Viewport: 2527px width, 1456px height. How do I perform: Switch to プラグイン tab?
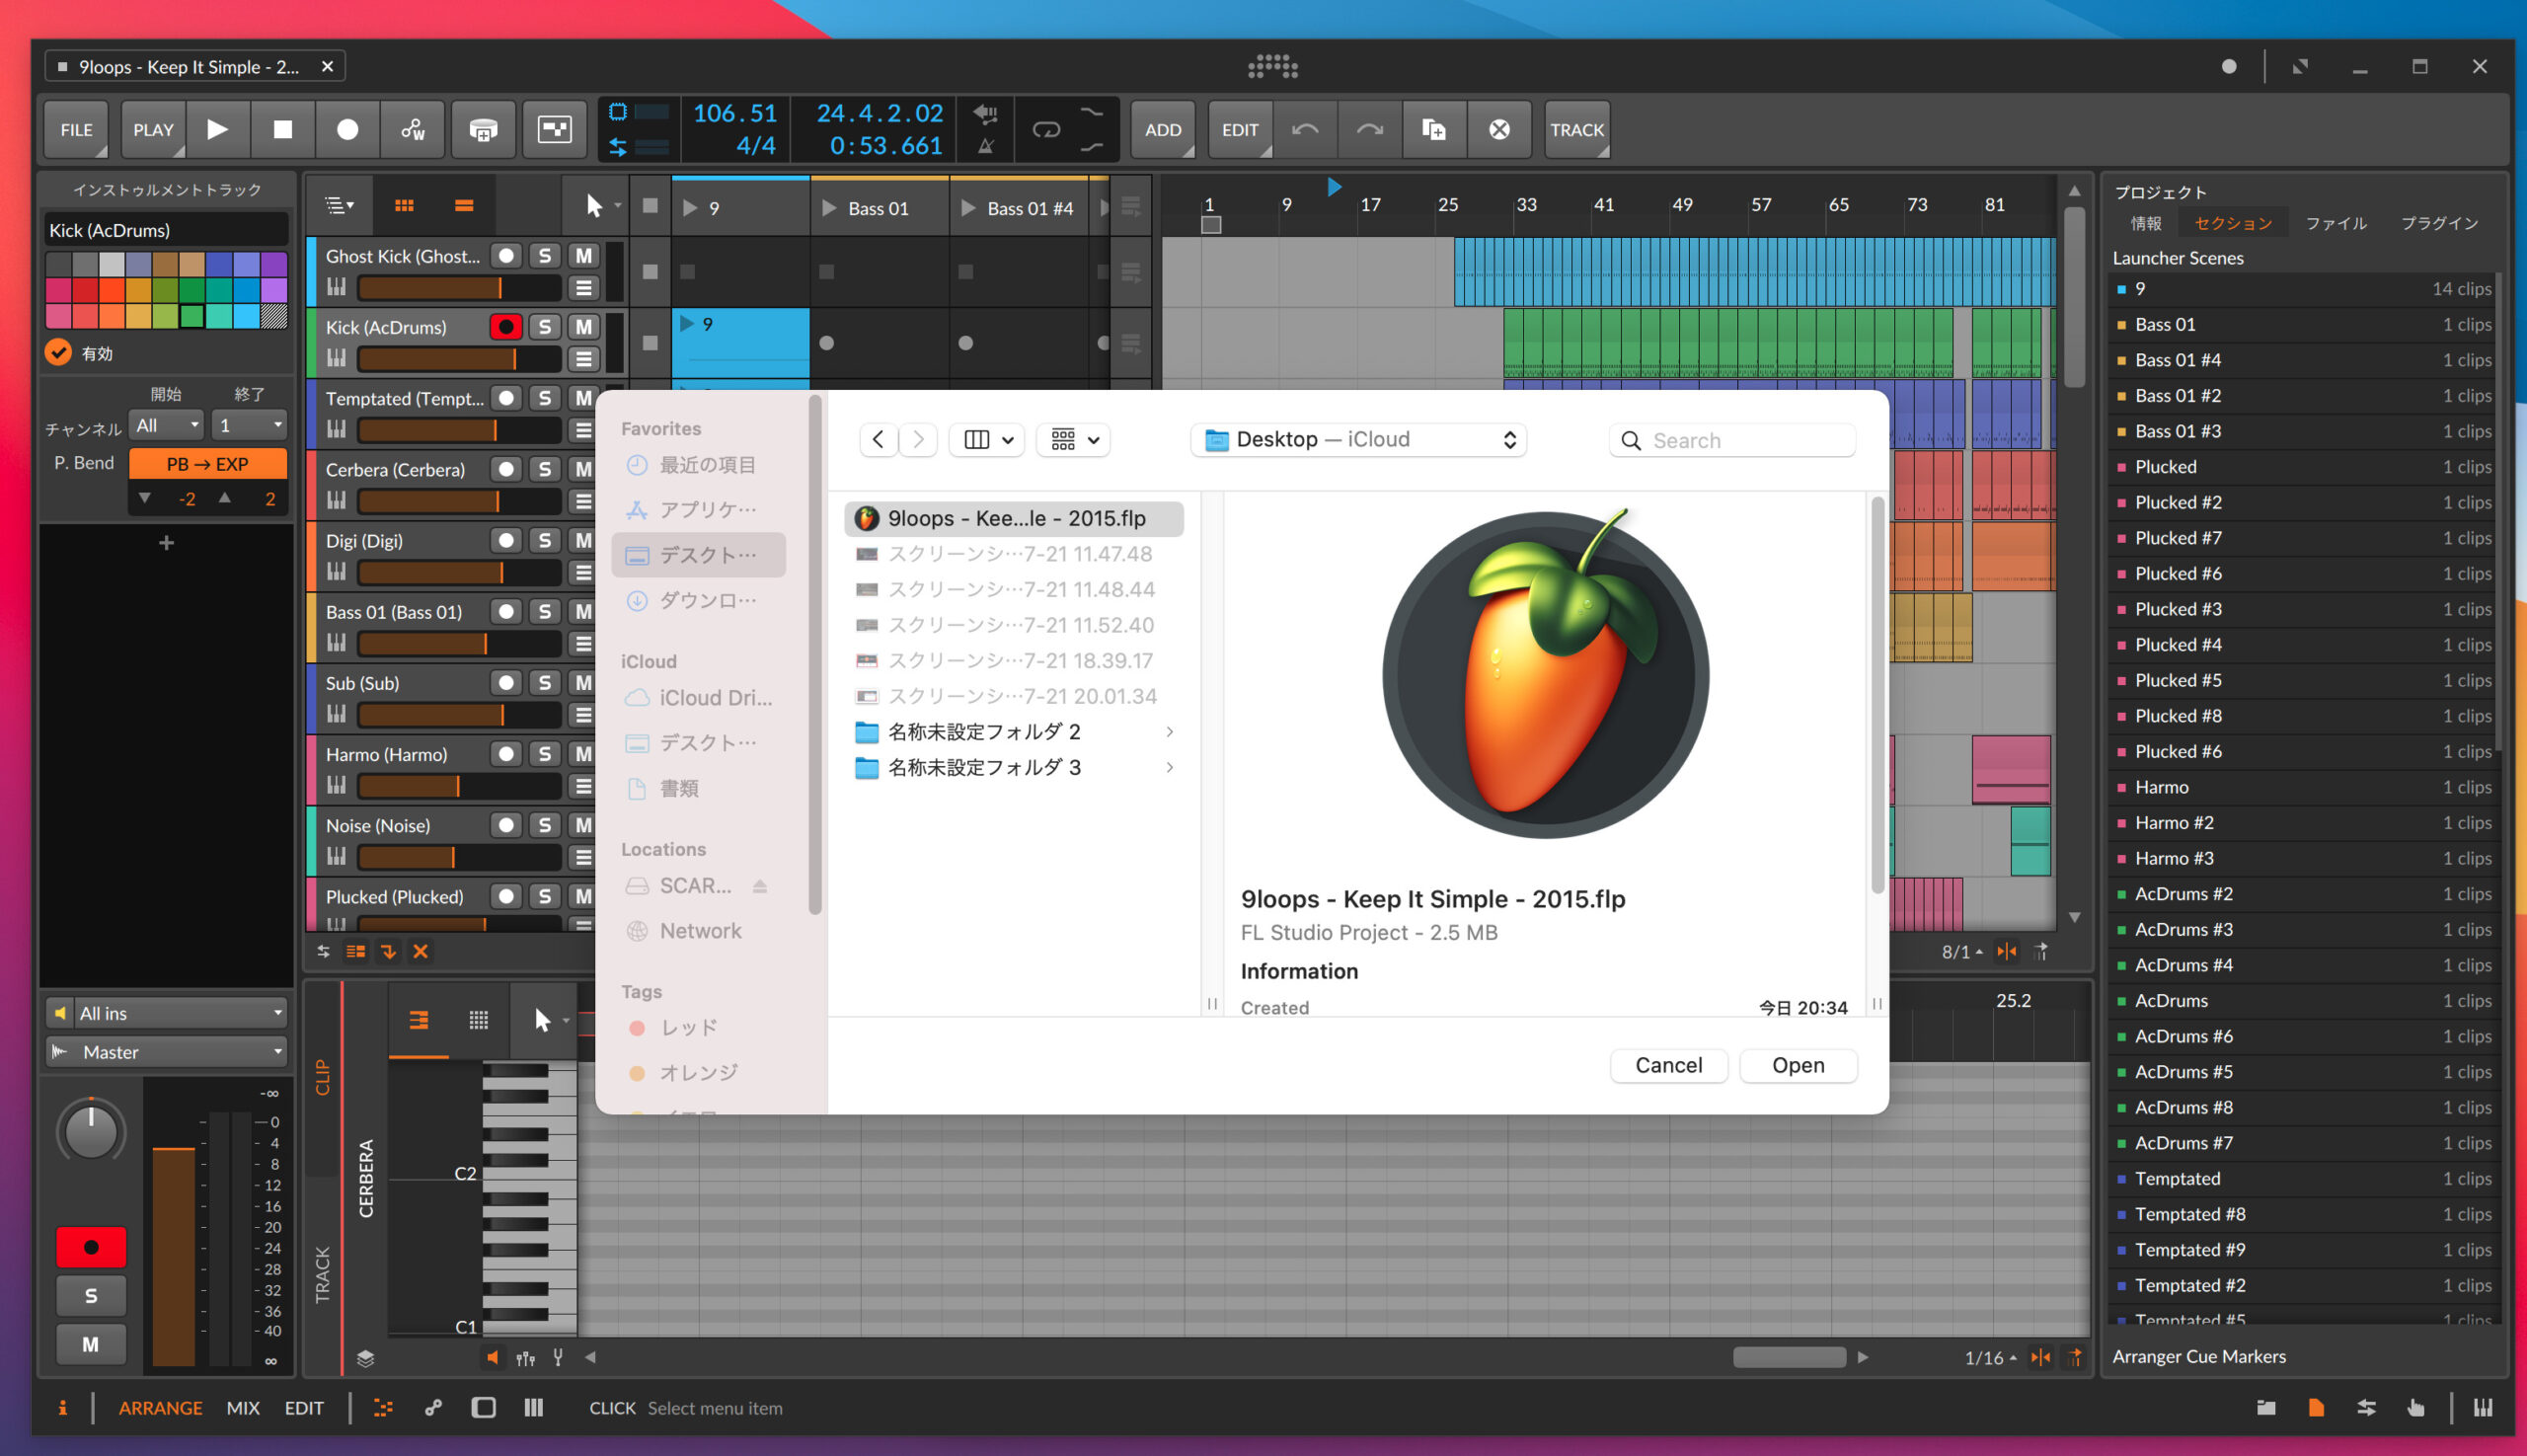[2439, 223]
